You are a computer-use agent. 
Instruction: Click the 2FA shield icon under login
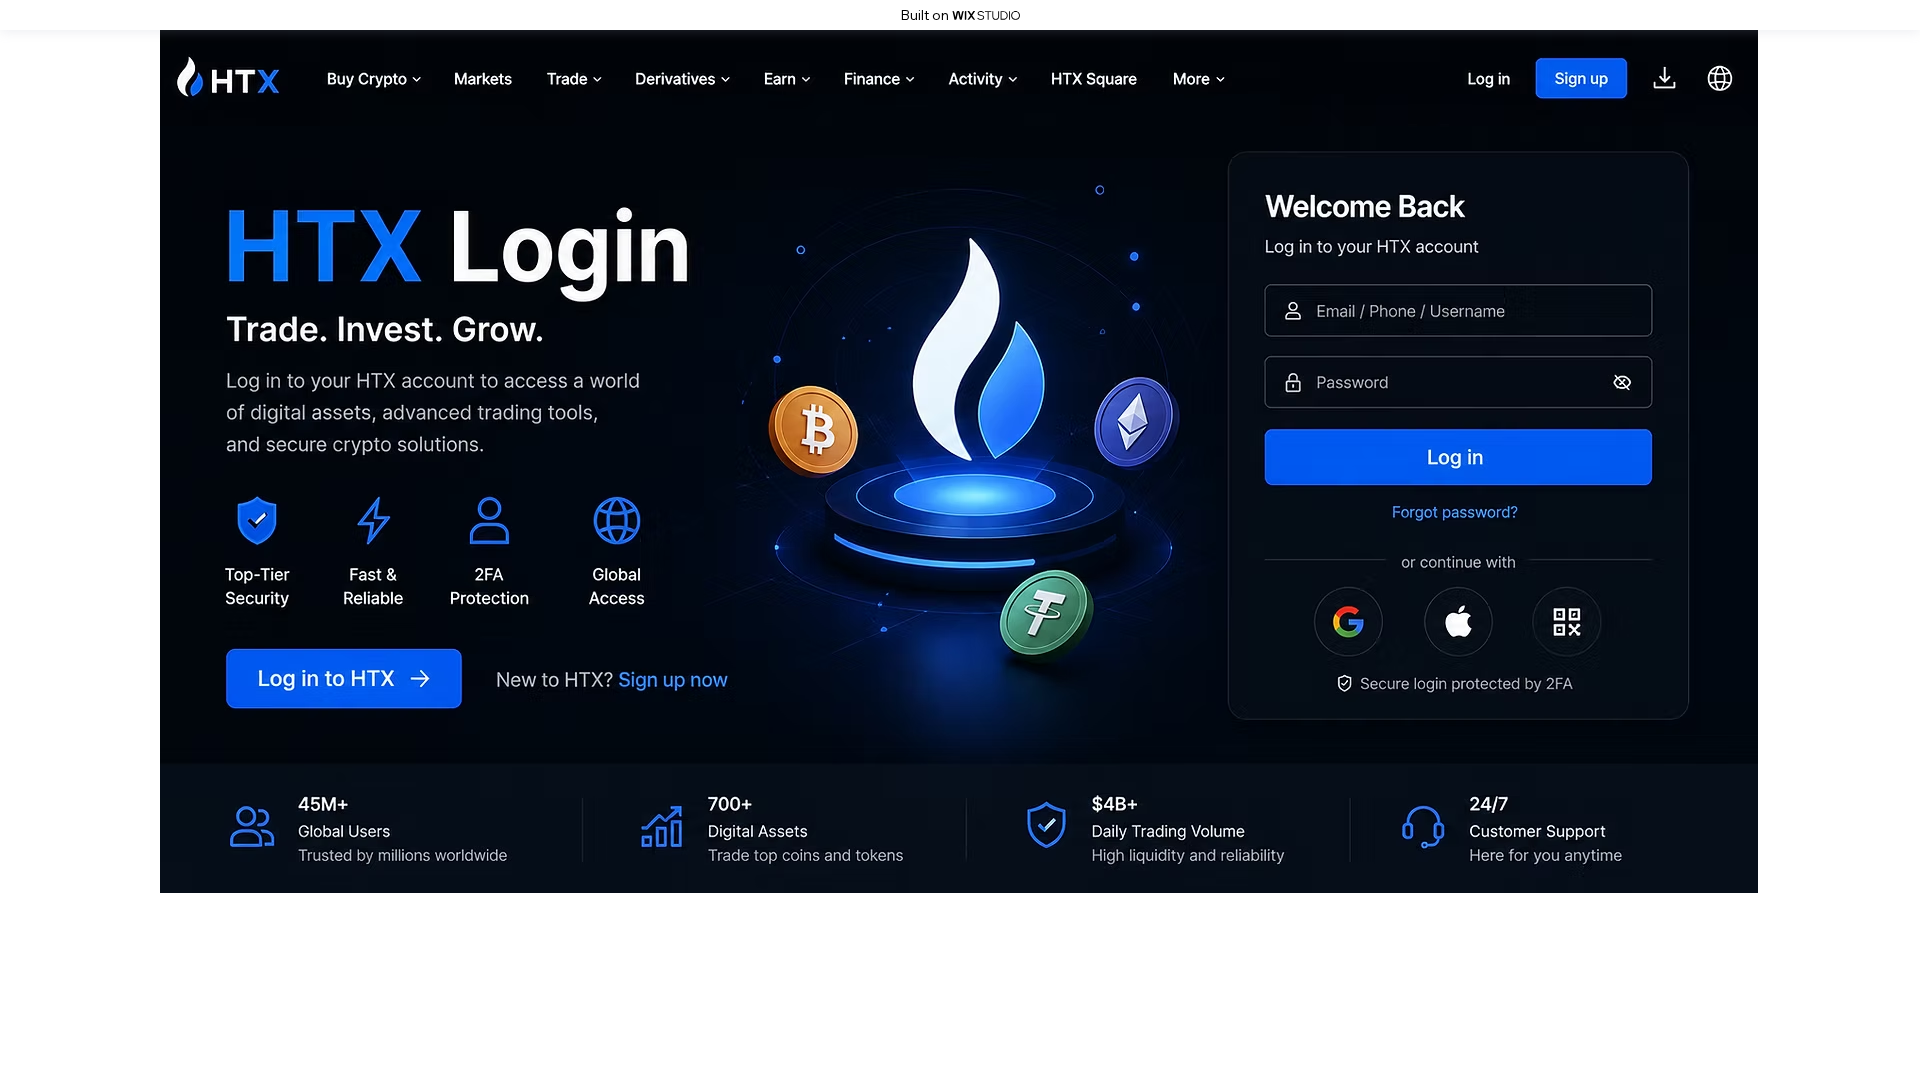[x=1344, y=683]
